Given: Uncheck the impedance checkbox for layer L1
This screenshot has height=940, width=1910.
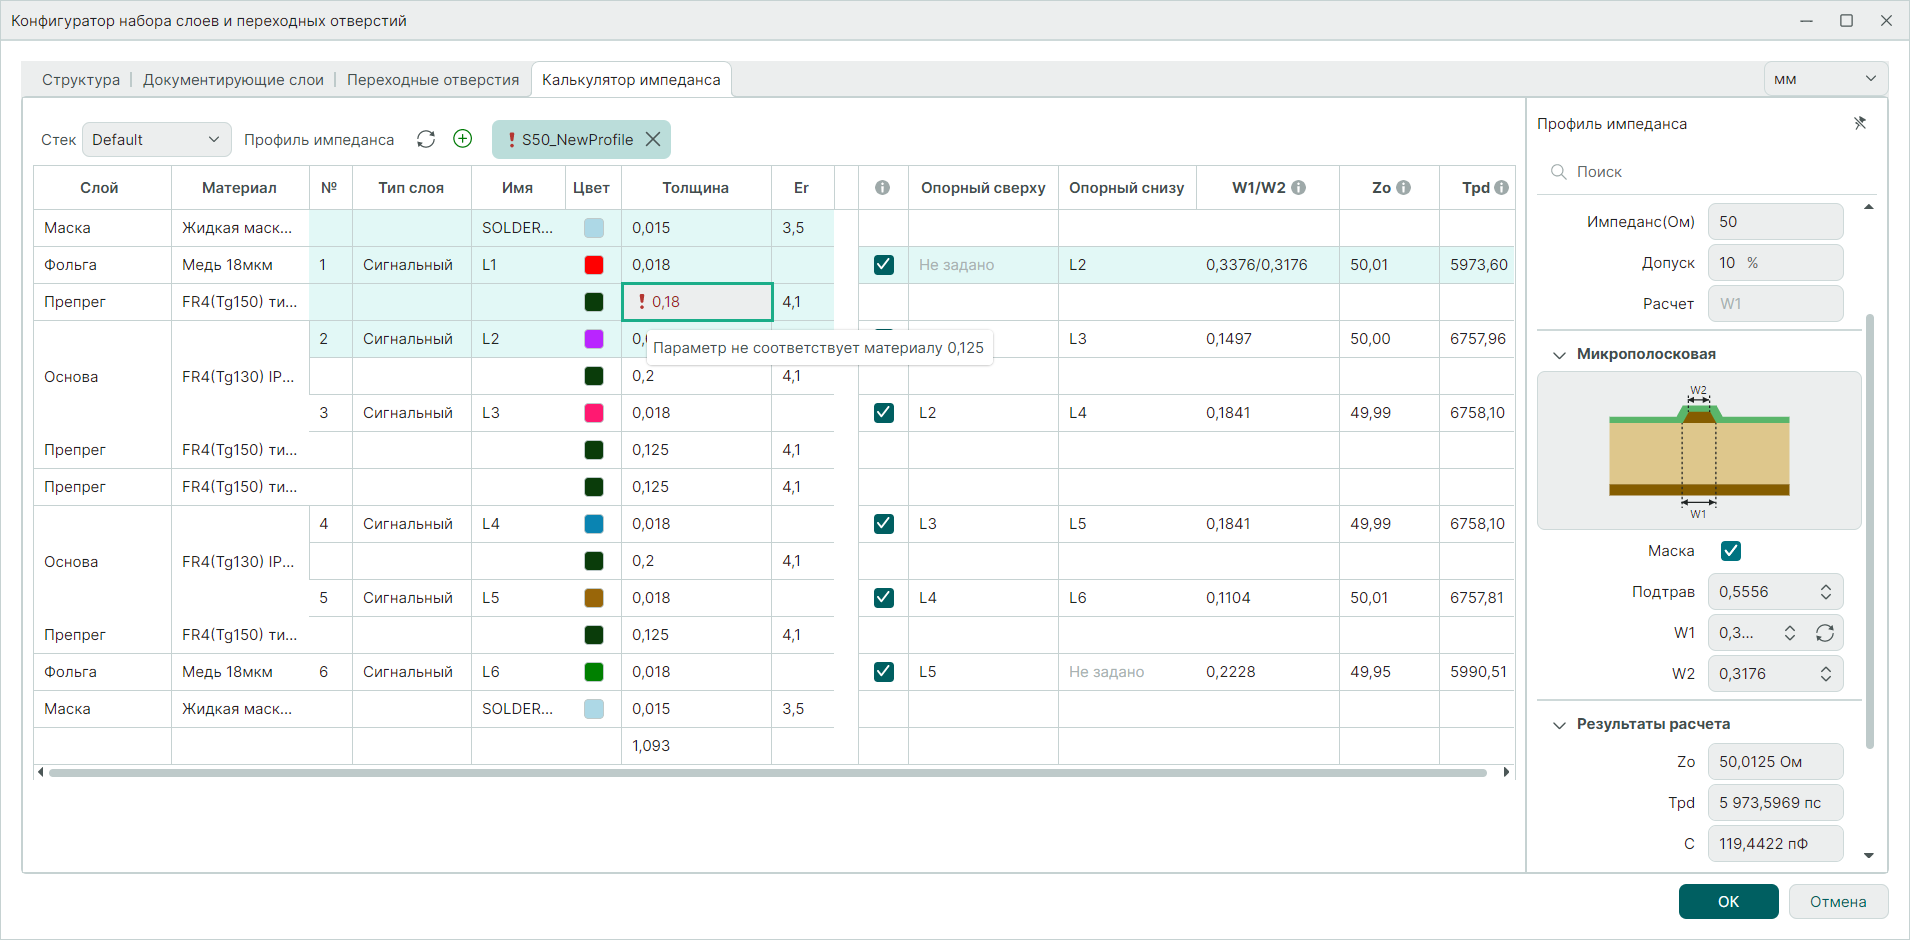Looking at the screenshot, I should click(x=884, y=265).
